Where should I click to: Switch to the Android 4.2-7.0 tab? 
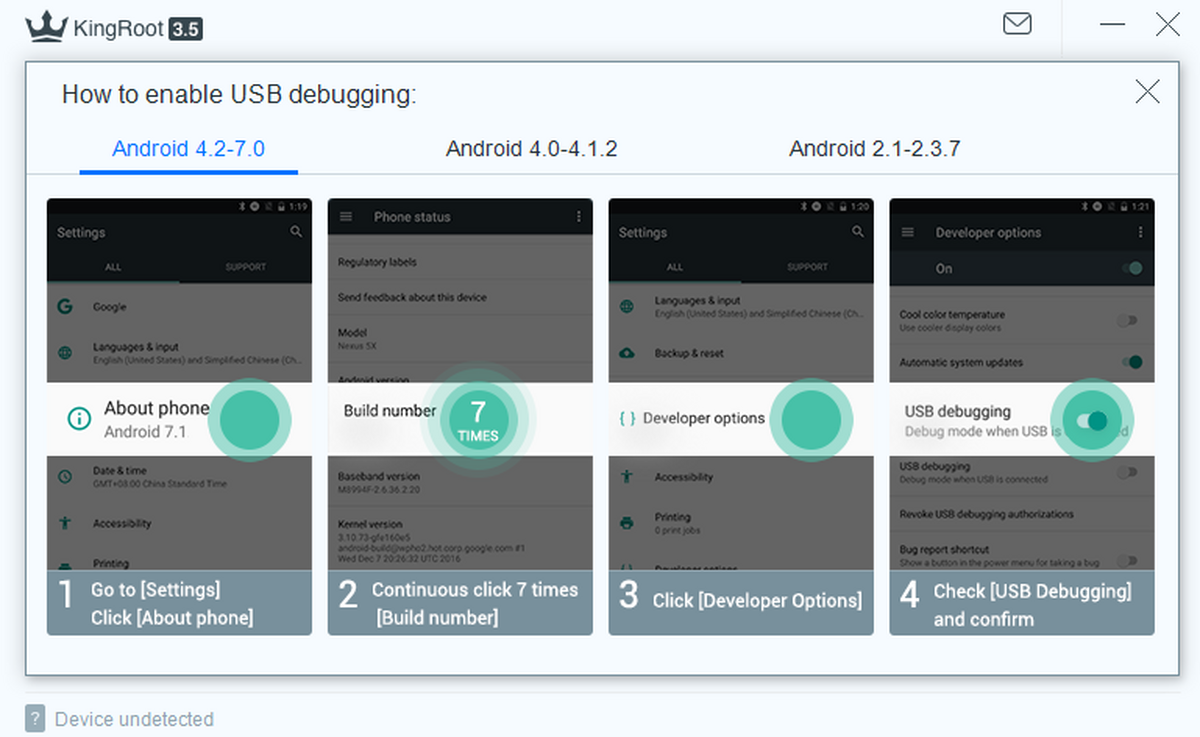click(188, 149)
